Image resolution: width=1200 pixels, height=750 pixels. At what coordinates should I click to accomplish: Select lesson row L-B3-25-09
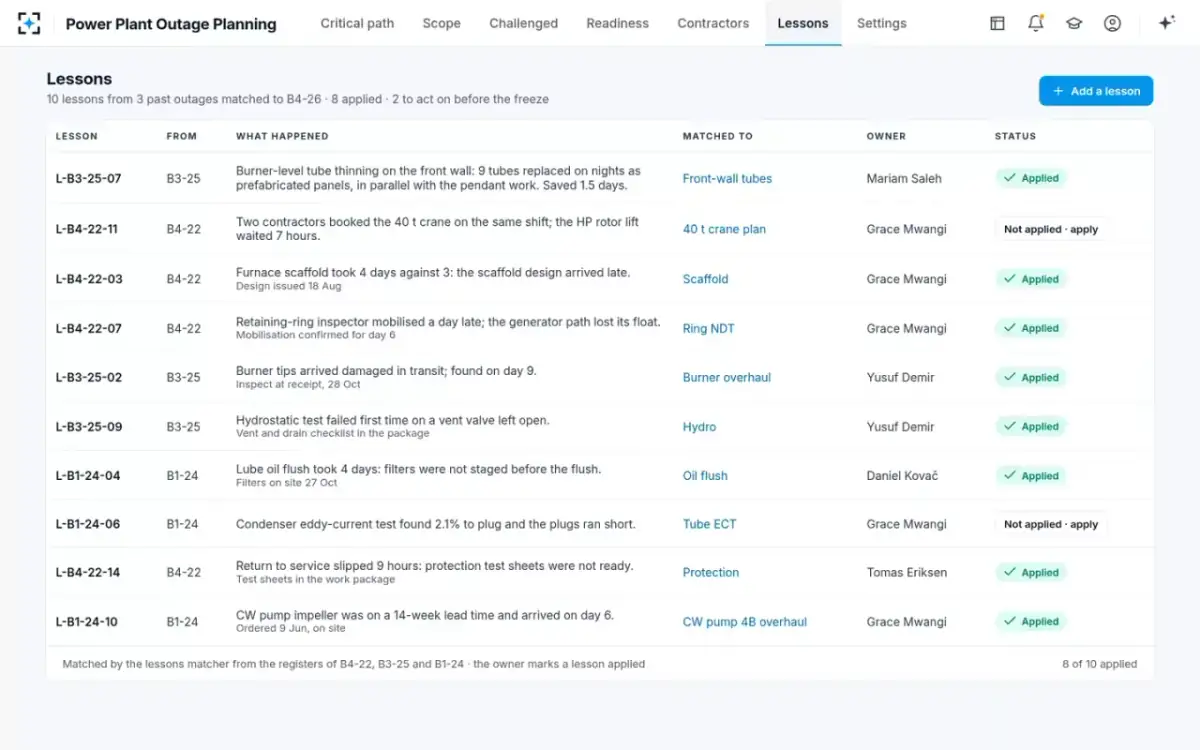(600, 427)
